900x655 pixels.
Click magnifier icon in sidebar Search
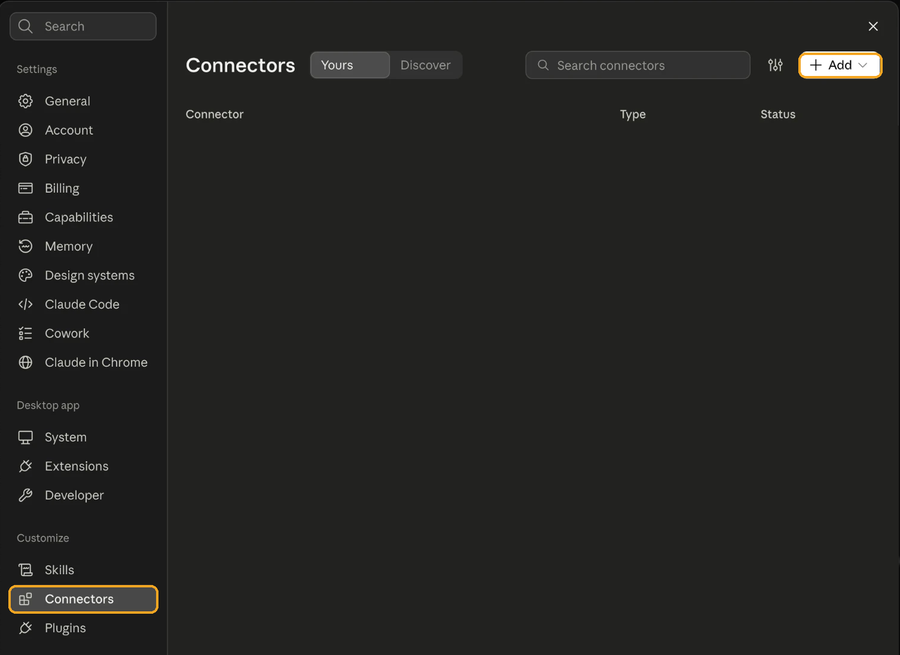pos(25,26)
